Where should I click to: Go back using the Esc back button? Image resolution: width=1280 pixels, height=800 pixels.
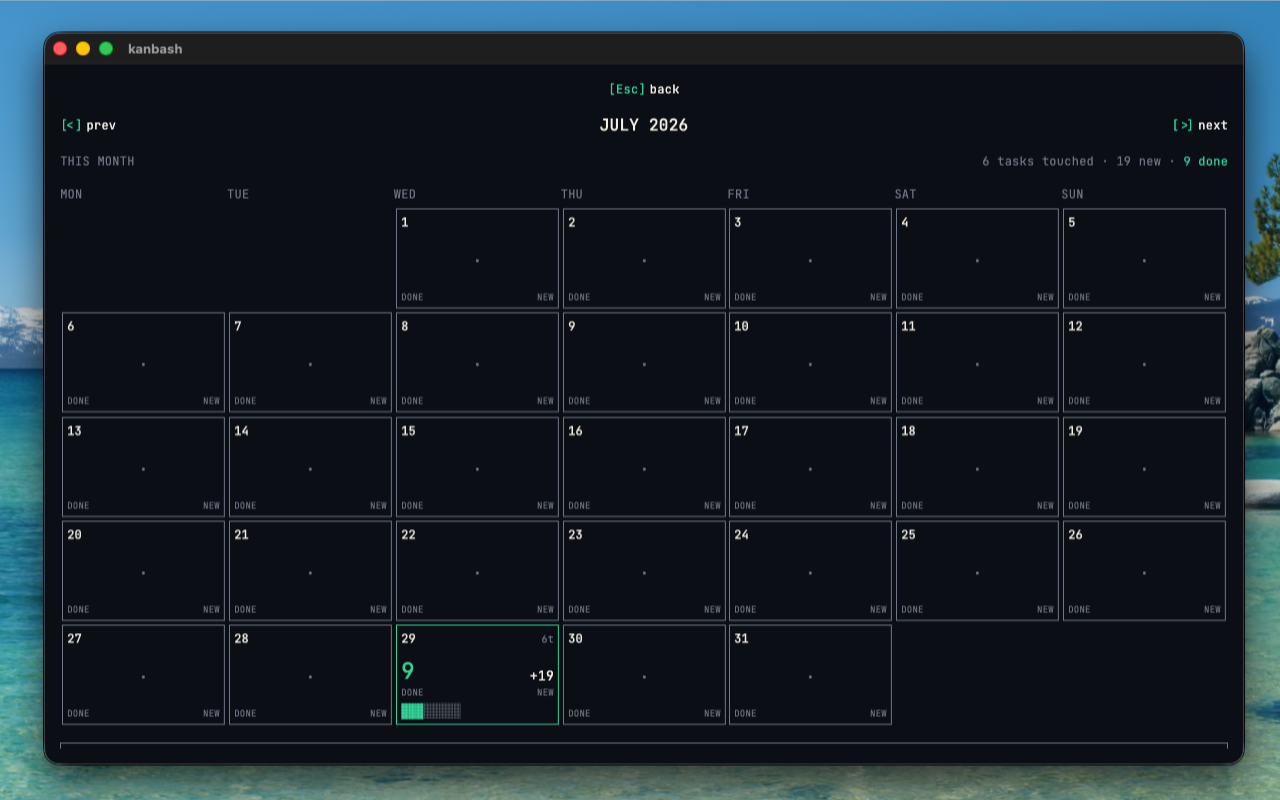coord(644,89)
